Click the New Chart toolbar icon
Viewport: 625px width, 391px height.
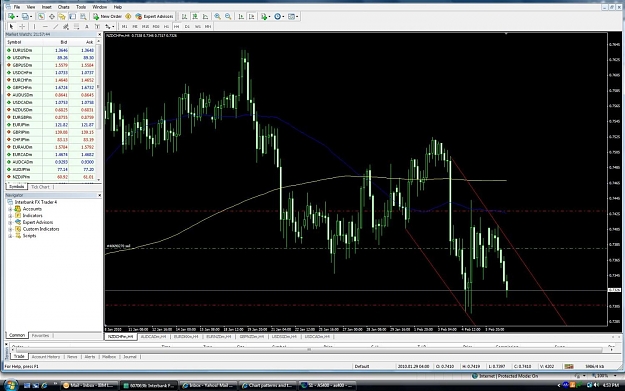tap(11, 16)
